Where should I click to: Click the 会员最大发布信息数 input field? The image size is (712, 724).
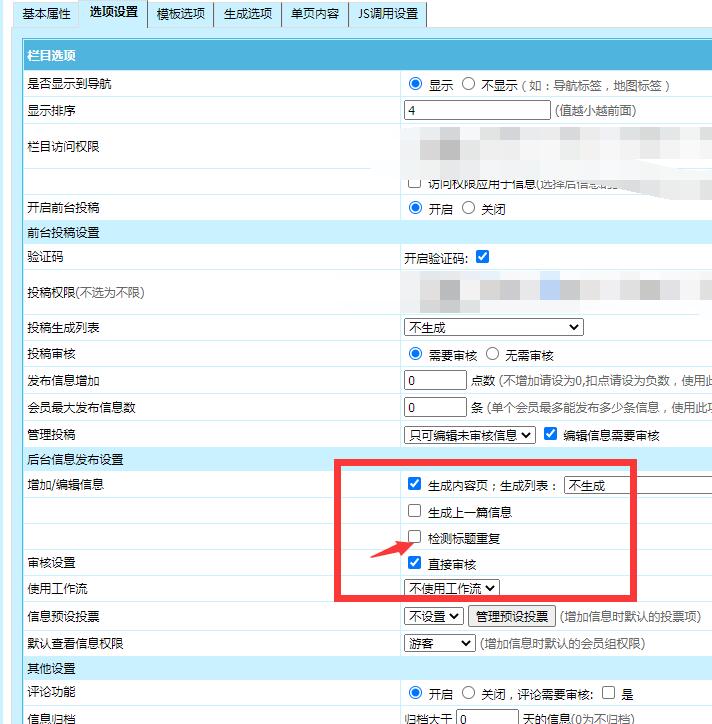435,408
